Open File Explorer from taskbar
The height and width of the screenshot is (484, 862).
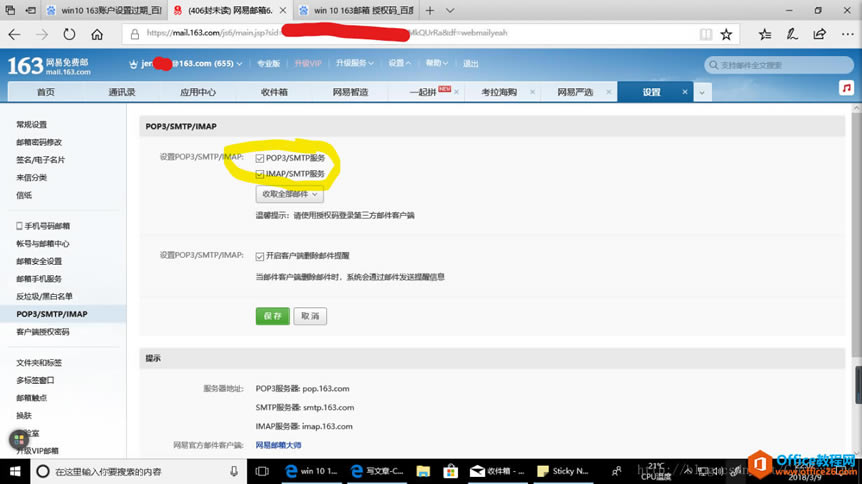click(x=423, y=471)
